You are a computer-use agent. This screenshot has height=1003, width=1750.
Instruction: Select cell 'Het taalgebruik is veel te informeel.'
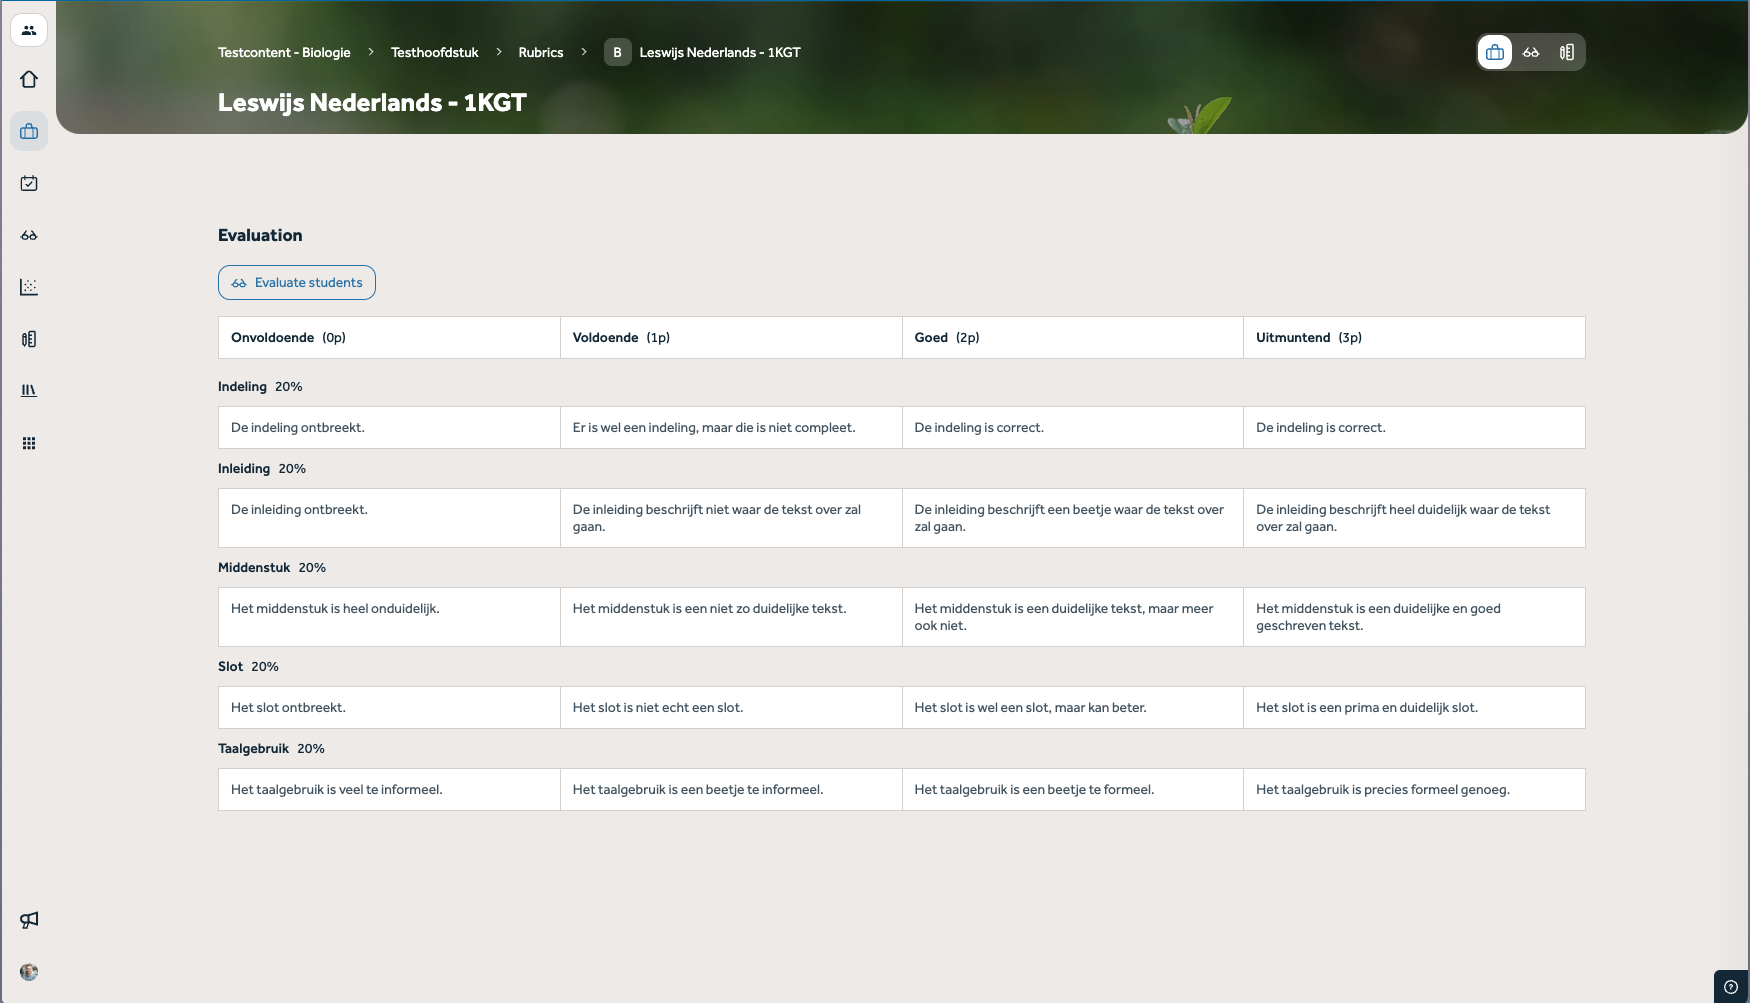(389, 790)
